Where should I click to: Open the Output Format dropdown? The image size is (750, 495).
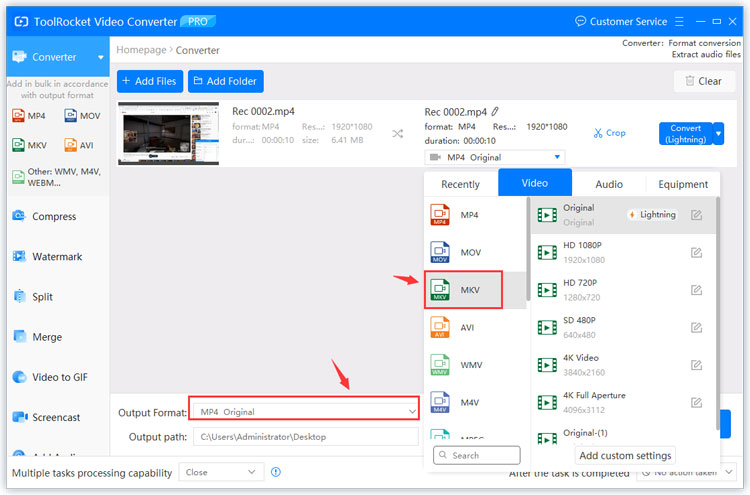(304, 411)
